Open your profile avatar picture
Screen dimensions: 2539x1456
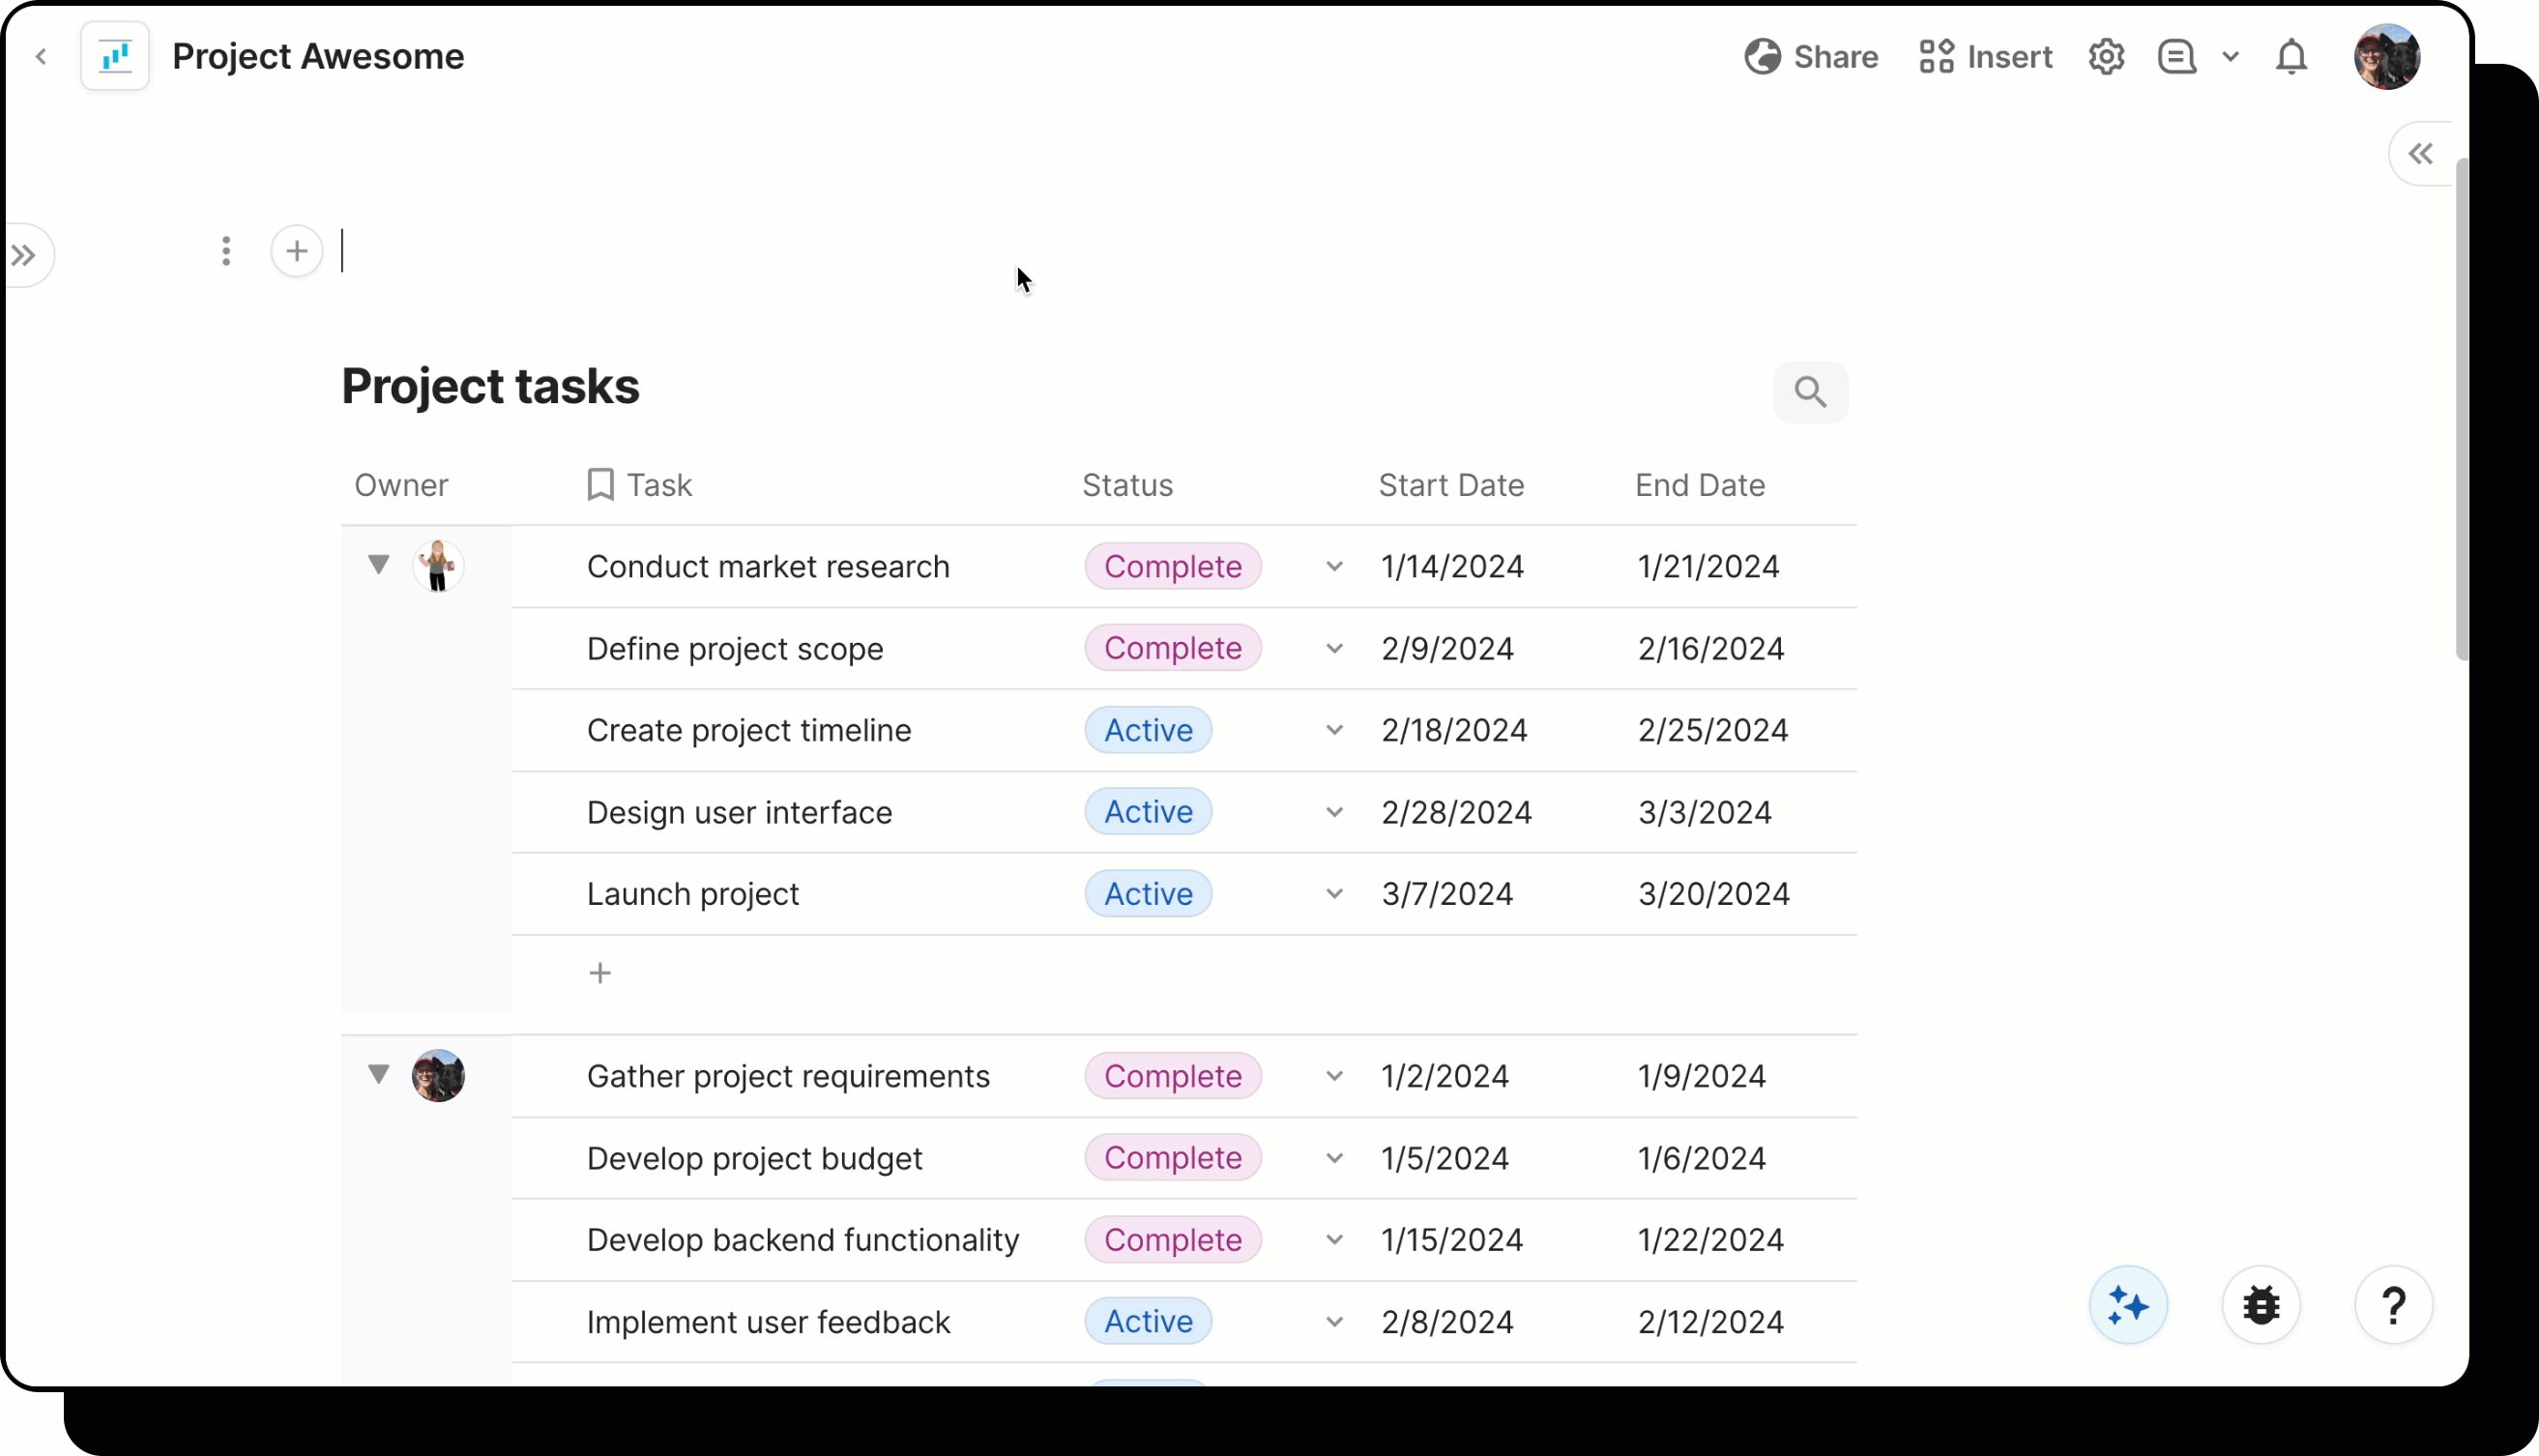[2388, 56]
